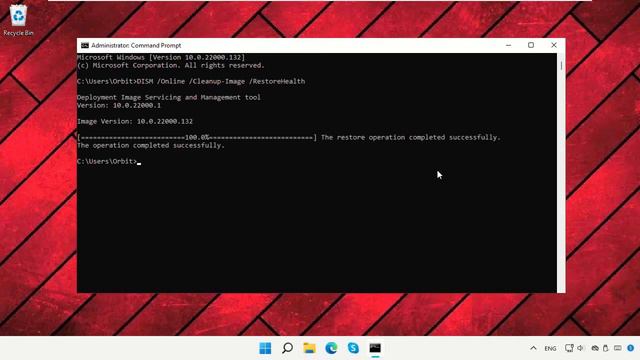640x360 pixels.
Task: Click '(c) Microsoft Corporation. All rights reserved.'
Action: click(x=171, y=65)
